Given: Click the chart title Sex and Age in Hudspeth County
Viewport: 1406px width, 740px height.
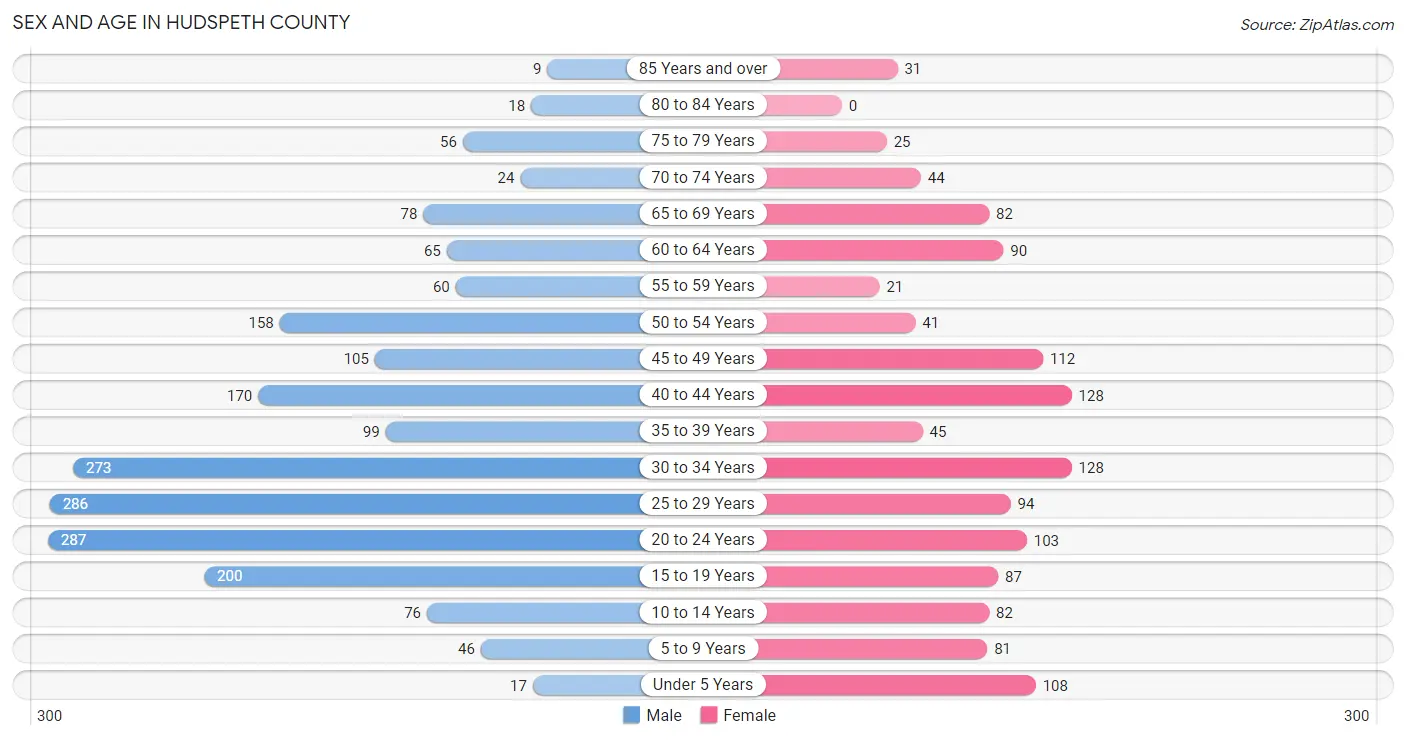Looking at the screenshot, I should (x=181, y=22).
